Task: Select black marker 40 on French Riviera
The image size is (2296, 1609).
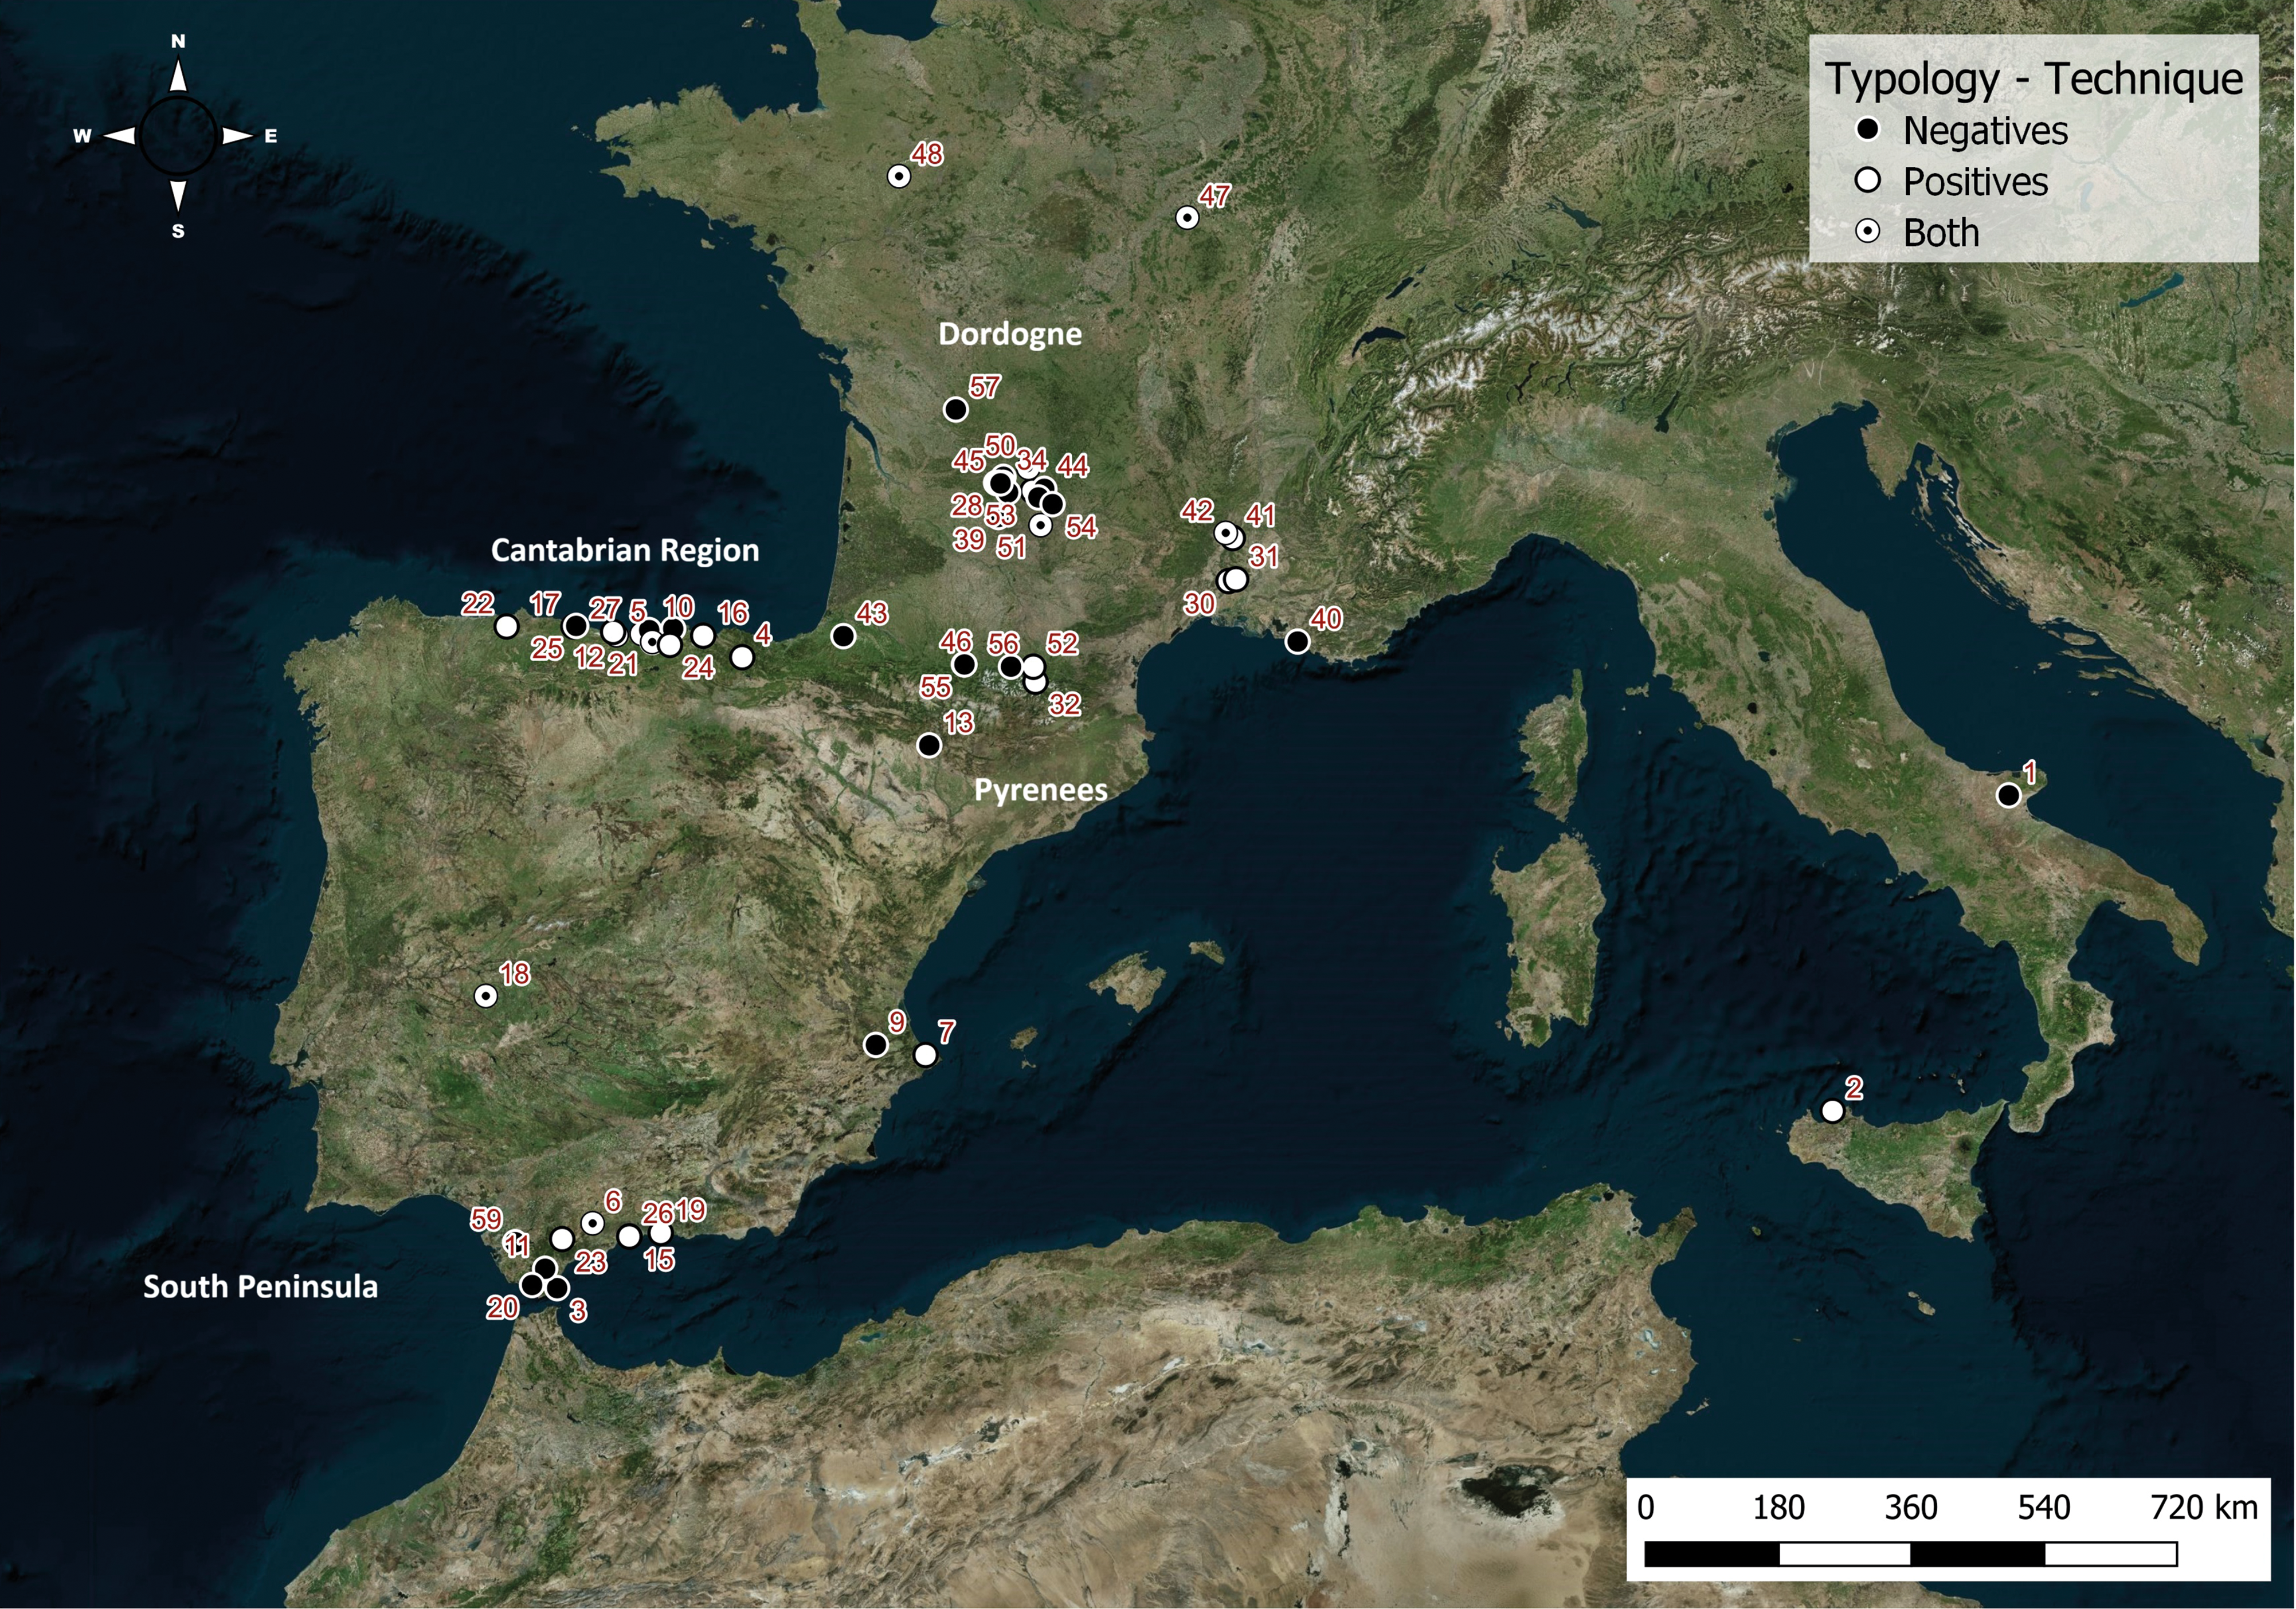Action: pos(1297,641)
